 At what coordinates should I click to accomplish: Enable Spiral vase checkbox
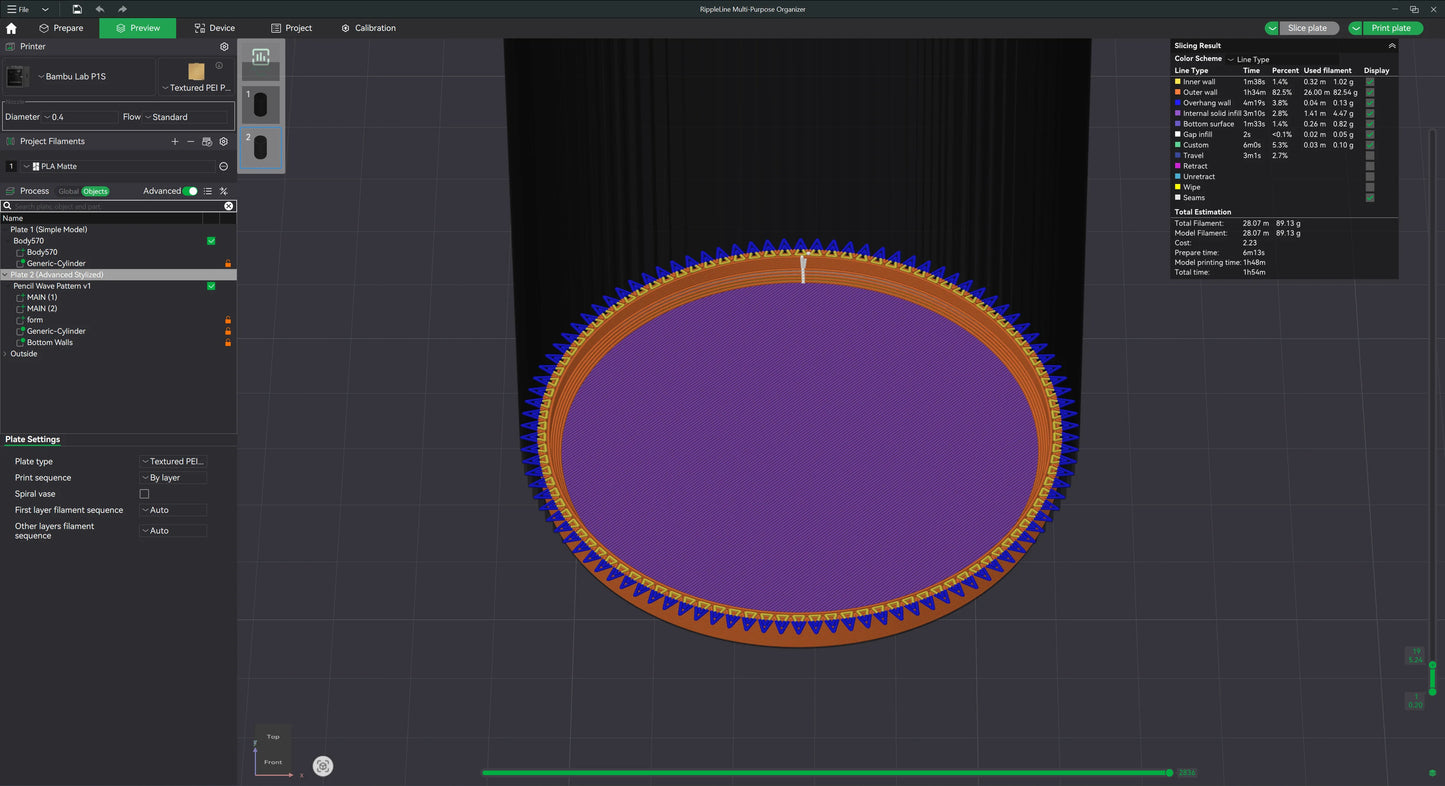coord(144,494)
